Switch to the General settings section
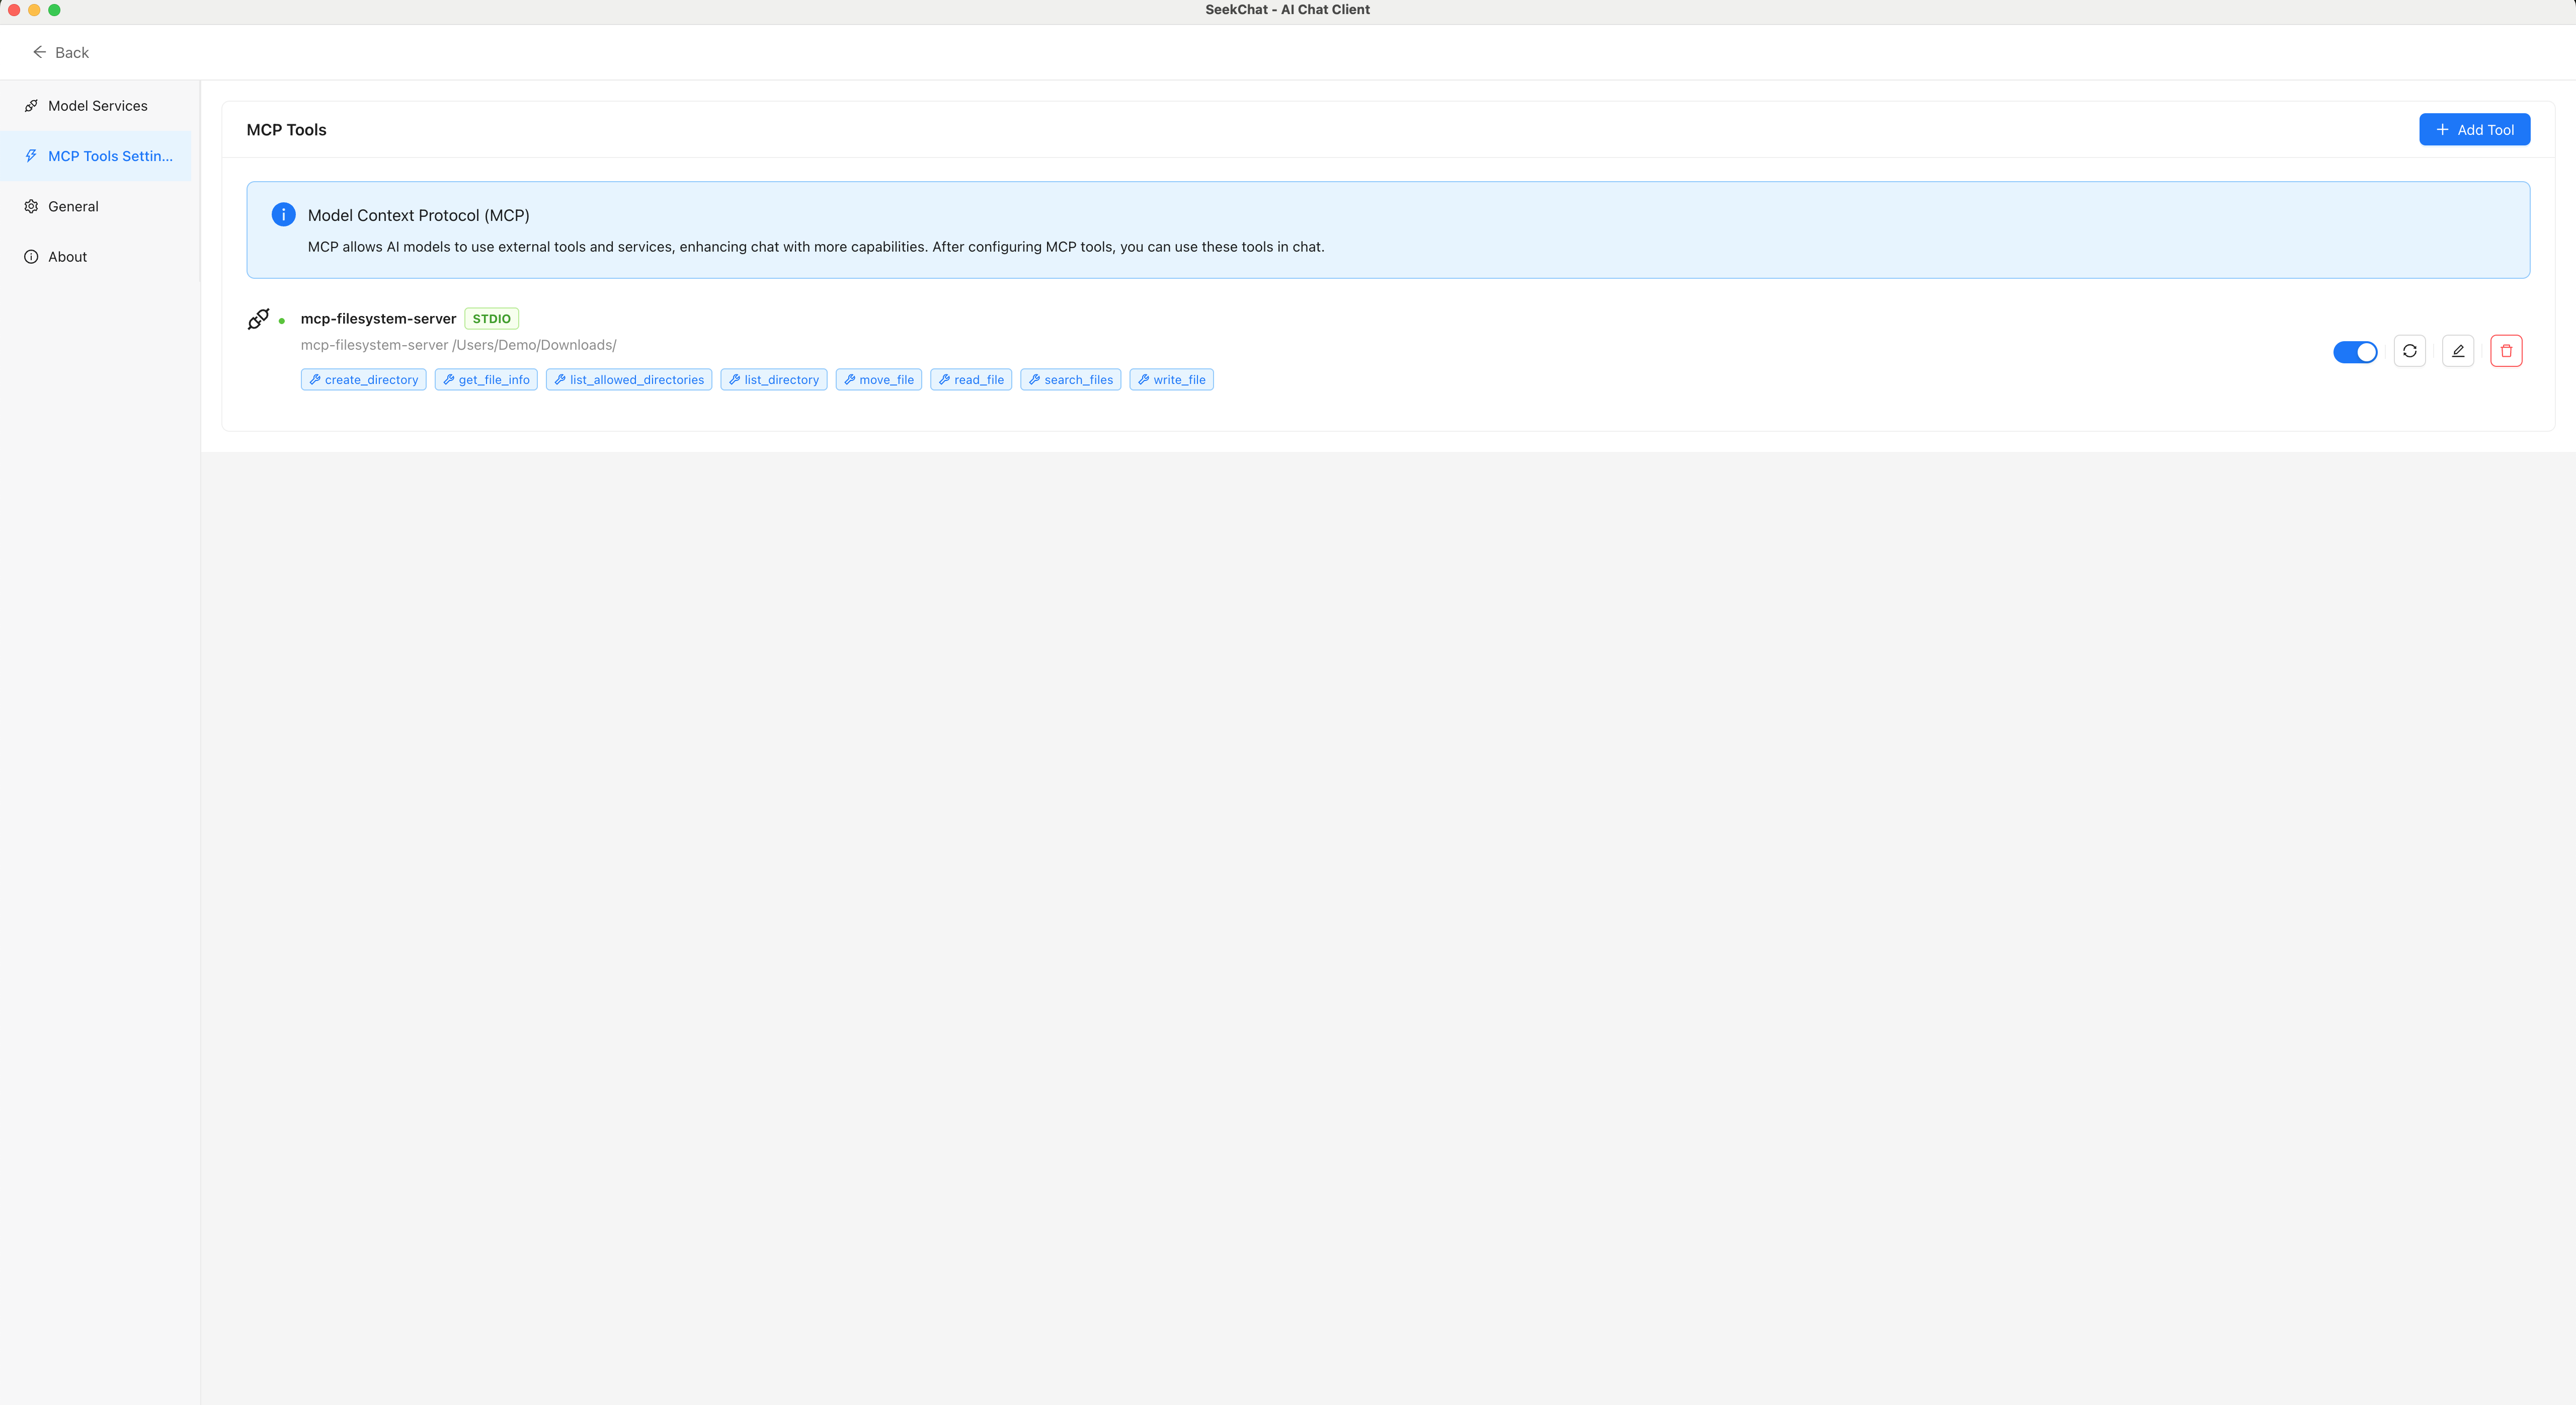 73,206
